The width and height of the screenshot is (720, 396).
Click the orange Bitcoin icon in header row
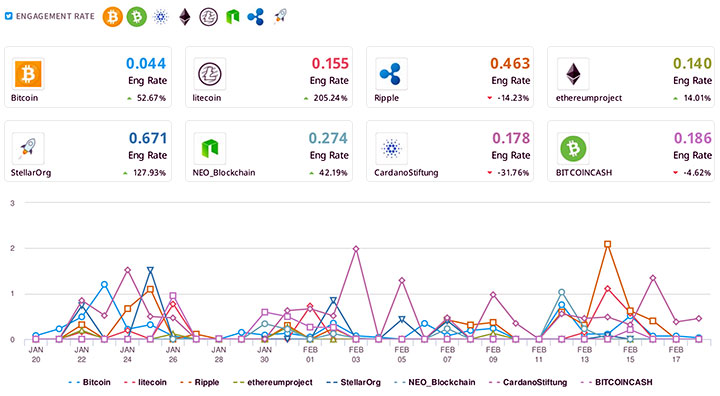coord(112,17)
